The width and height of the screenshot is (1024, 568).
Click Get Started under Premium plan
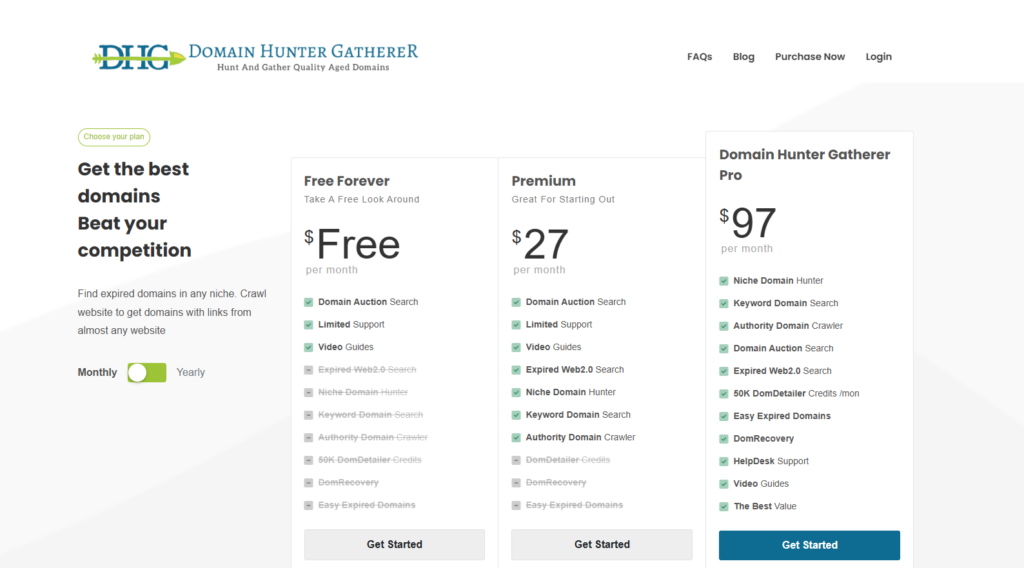[x=602, y=544]
